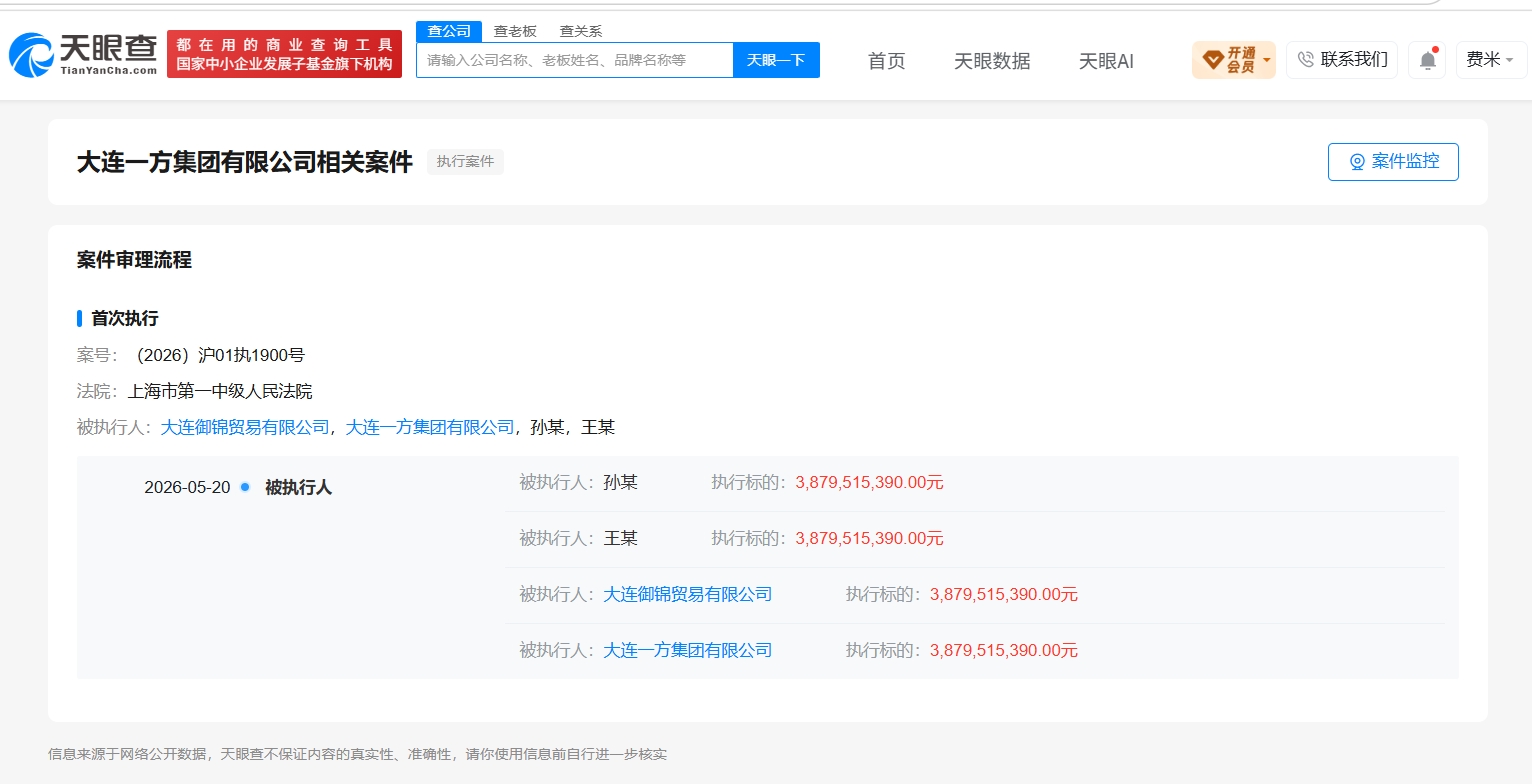The width and height of the screenshot is (1532, 784).
Task: Click the amount in 孙某's row
Action: click(870, 482)
